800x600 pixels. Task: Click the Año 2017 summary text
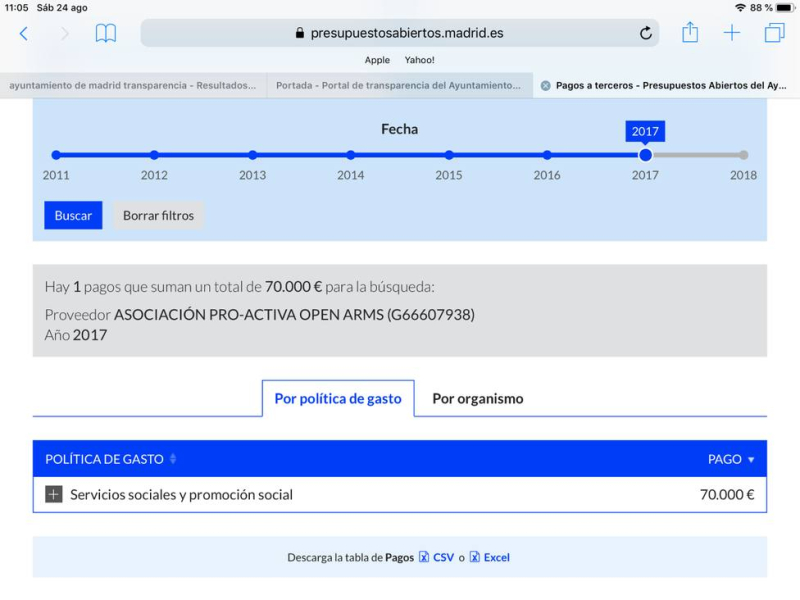point(76,335)
